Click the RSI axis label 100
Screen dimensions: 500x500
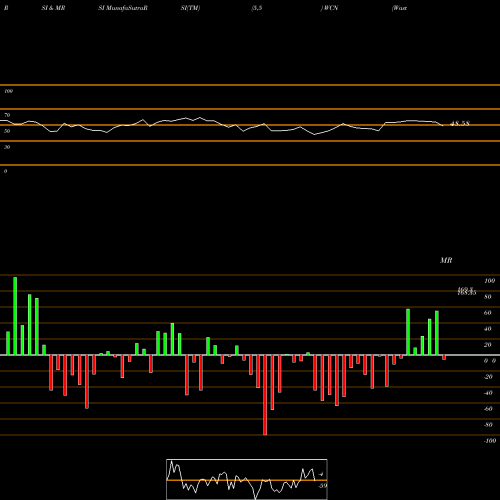[8, 91]
